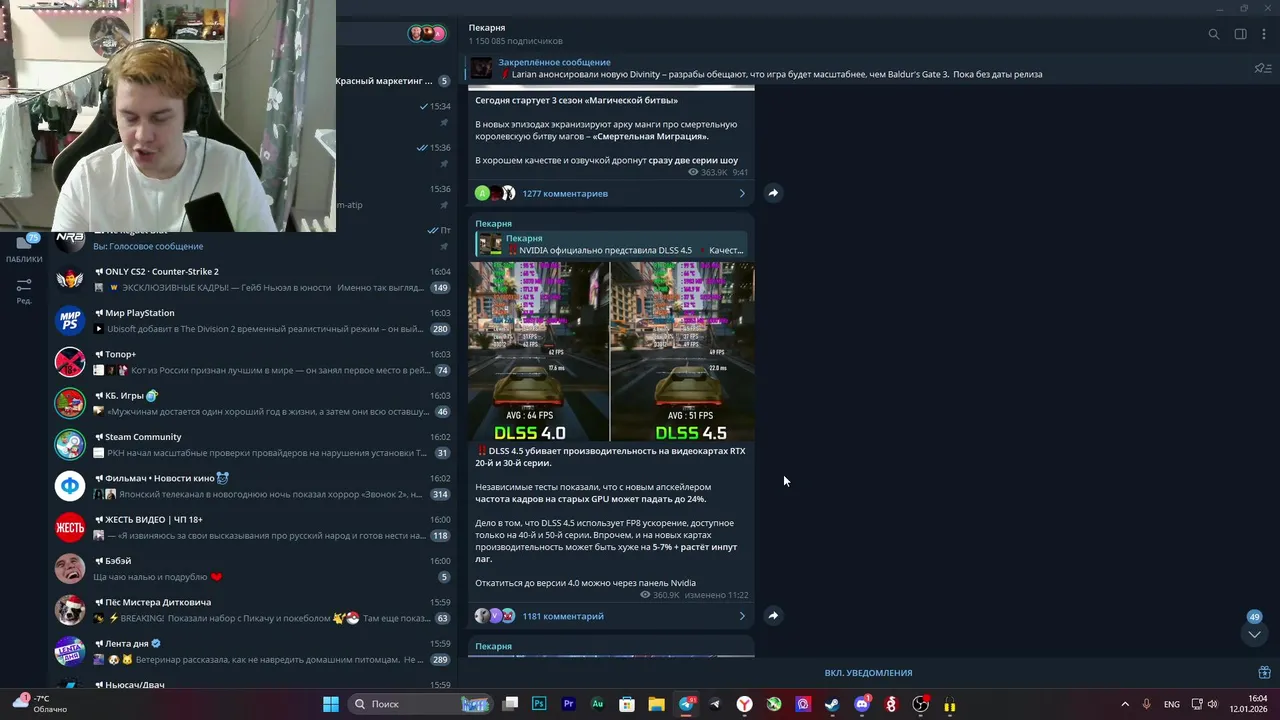Click microphone icon in system tray
Viewport: 1280px width, 720px height.
coord(1147,704)
